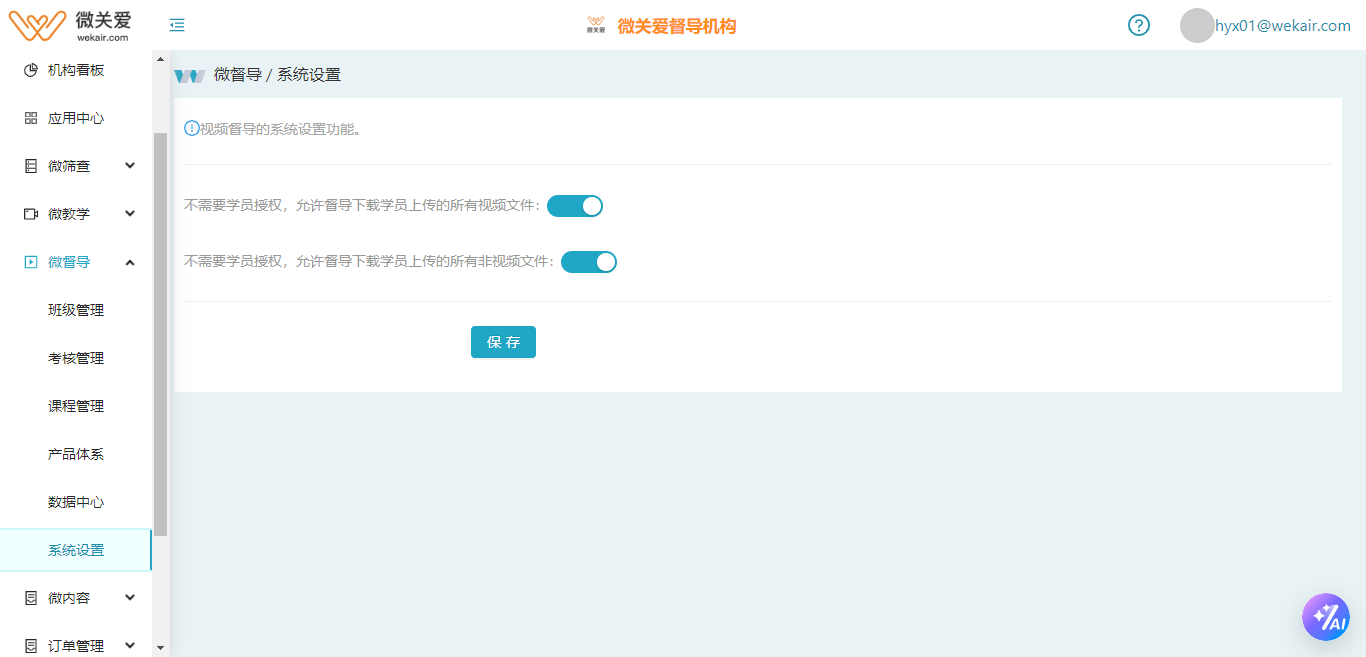Go to 考核管理 menu item
Viewport: 1366px width, 657px height.
pos(76,358)
